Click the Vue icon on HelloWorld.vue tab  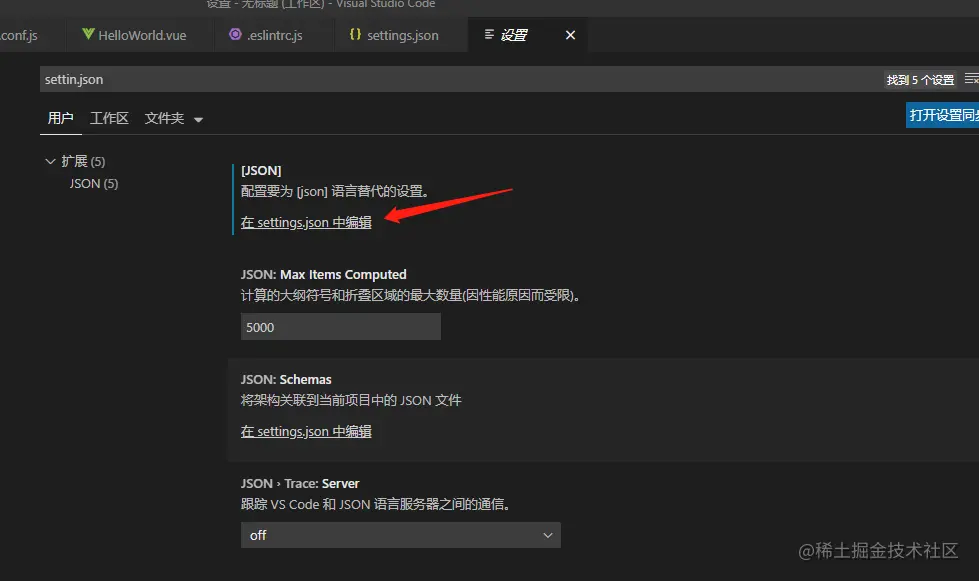tap(89, 34)
